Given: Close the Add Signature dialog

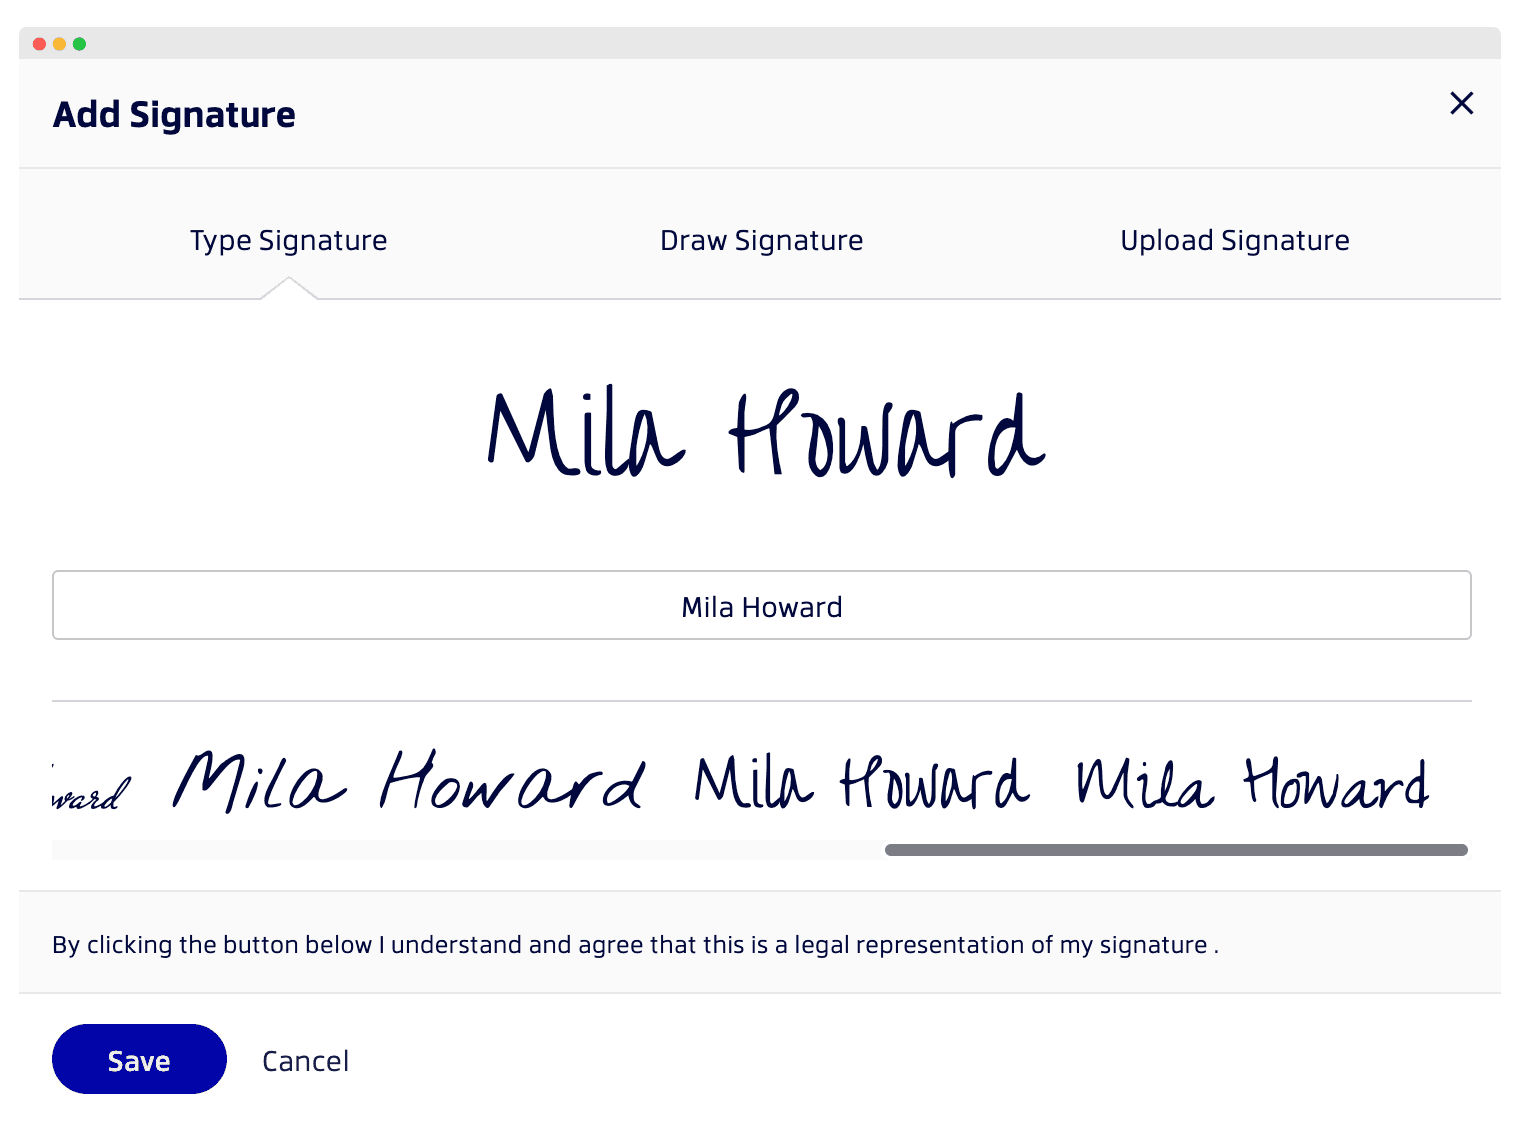Looking at the screenshot, I should point(1461,103).
